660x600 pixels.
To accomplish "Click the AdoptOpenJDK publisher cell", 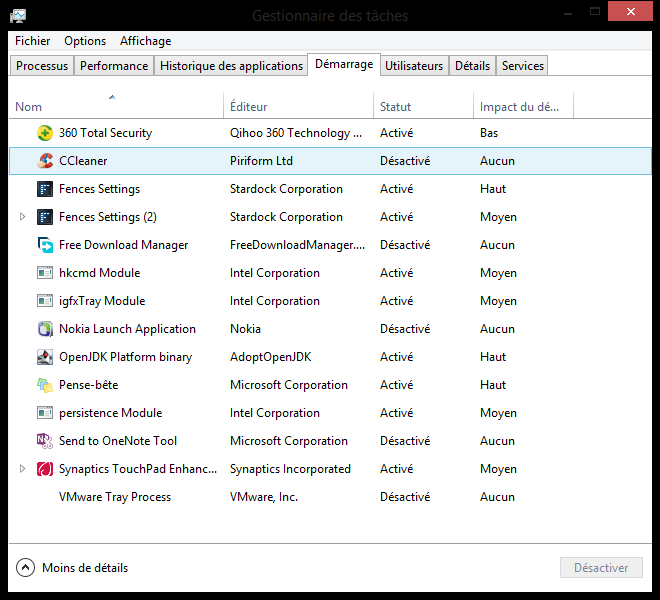I will pos(270,357).
